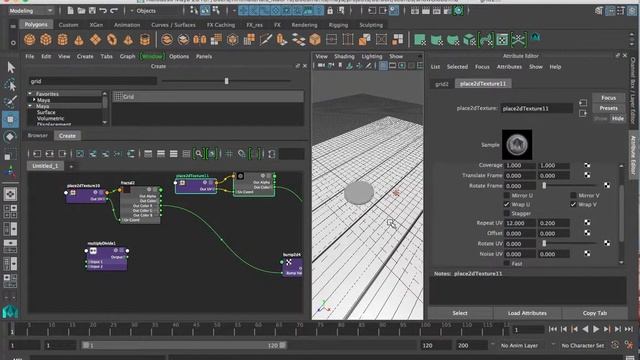Collapse the Maya category in Create list
Viewport: 640px width, 360px height.
click(x=30, y=106)
